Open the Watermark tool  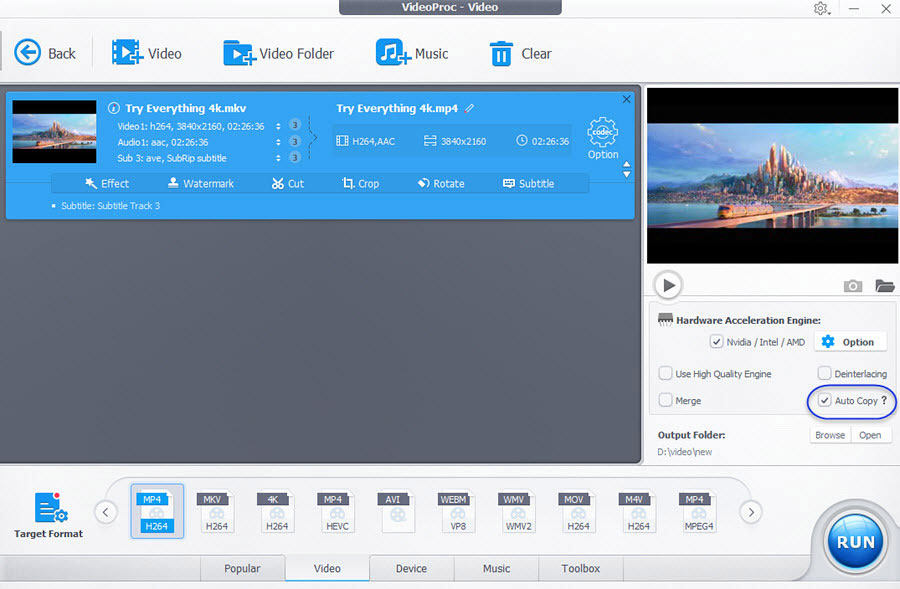(201, 184)
